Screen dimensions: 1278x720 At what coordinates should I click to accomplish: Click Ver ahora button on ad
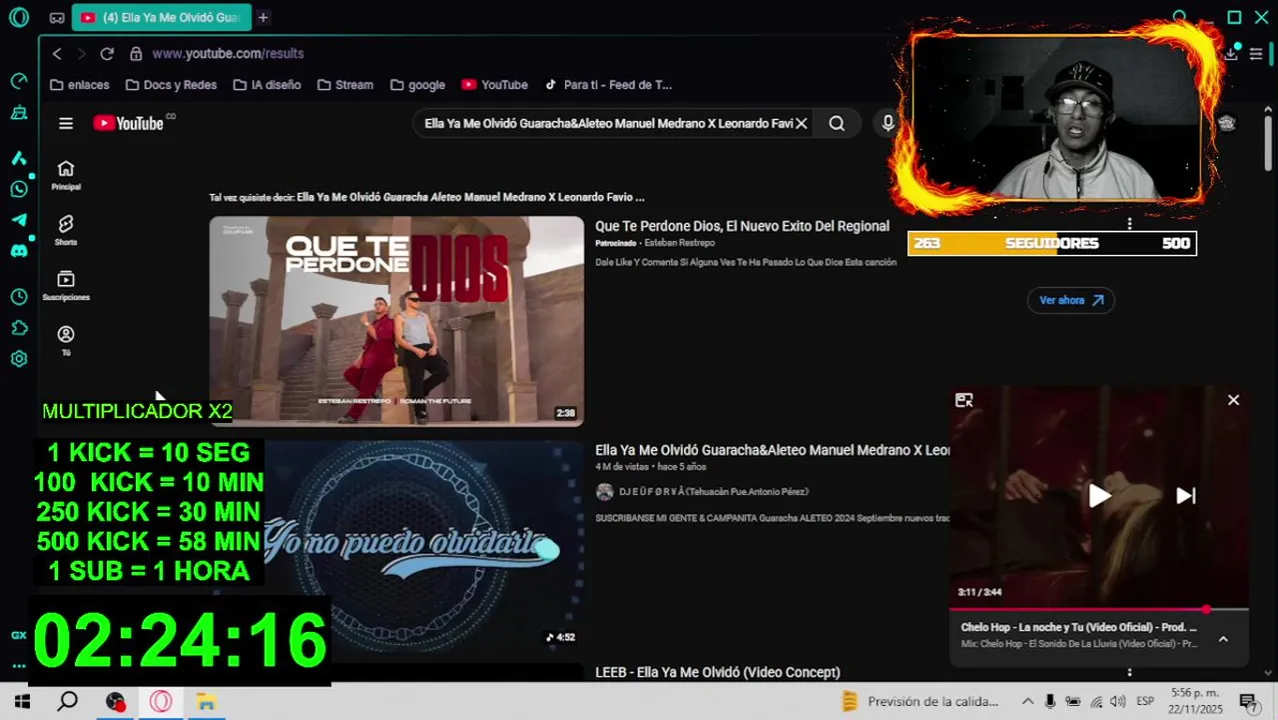coord(1070,300)
